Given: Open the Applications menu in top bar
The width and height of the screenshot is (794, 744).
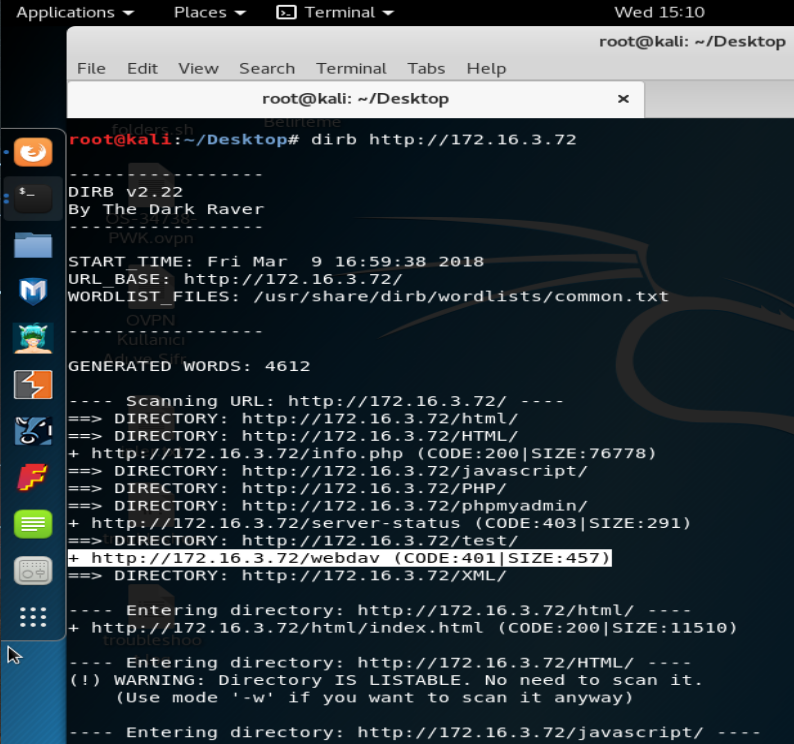Looking at the screenshot, I should [x=75, y=12].
